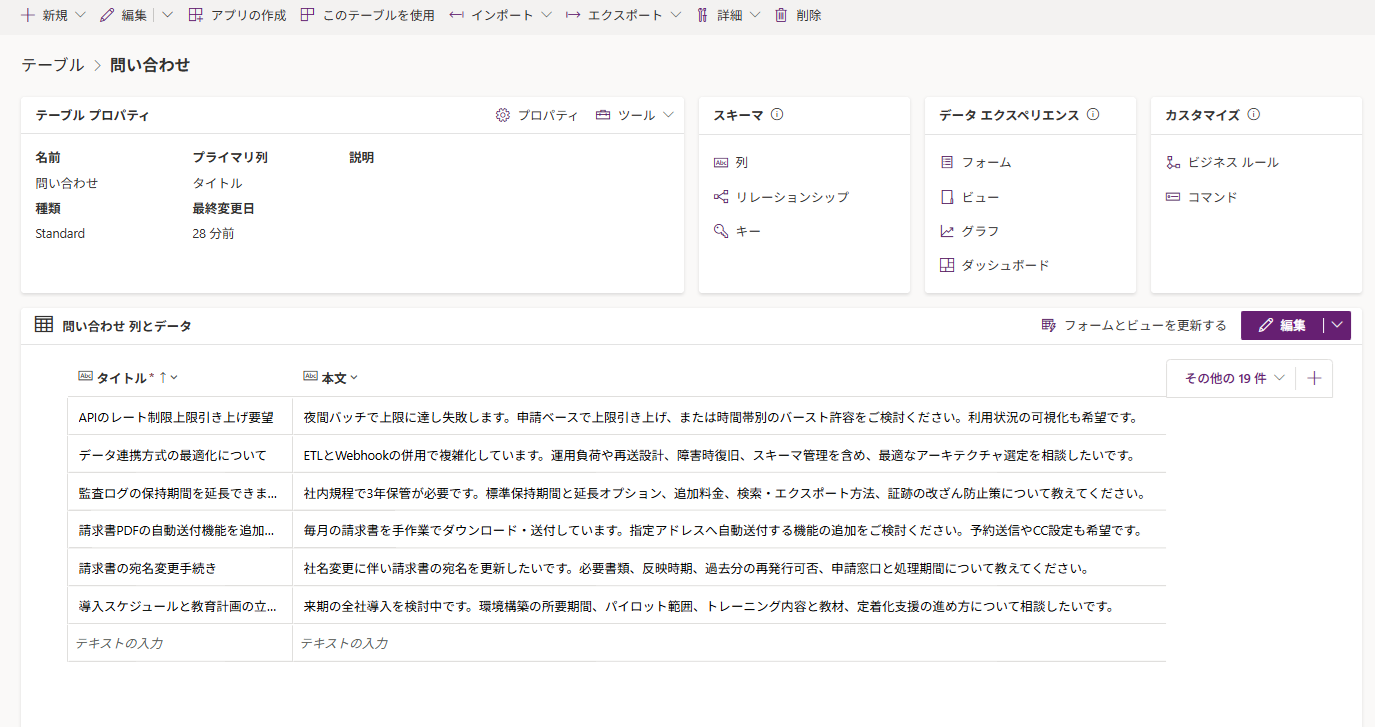The height and width of the screenshot is (727, 1375).
Task: Open Relationships in Schema card
Action: (791, 197)
